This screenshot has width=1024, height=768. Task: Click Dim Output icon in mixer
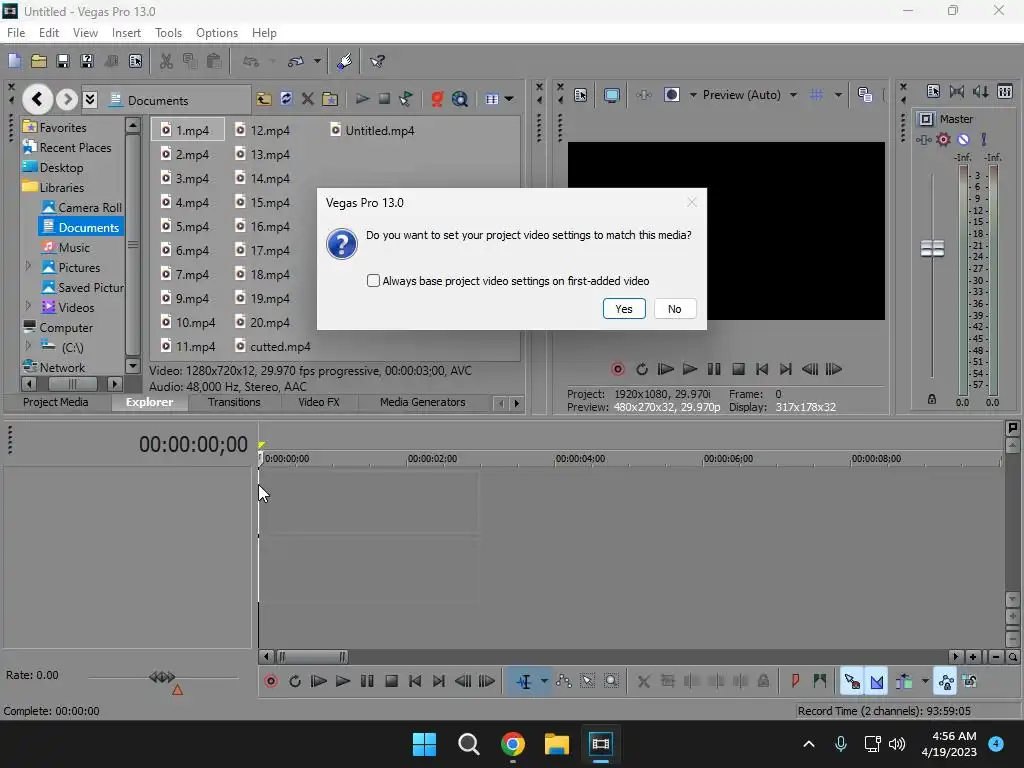pos(980,91)
